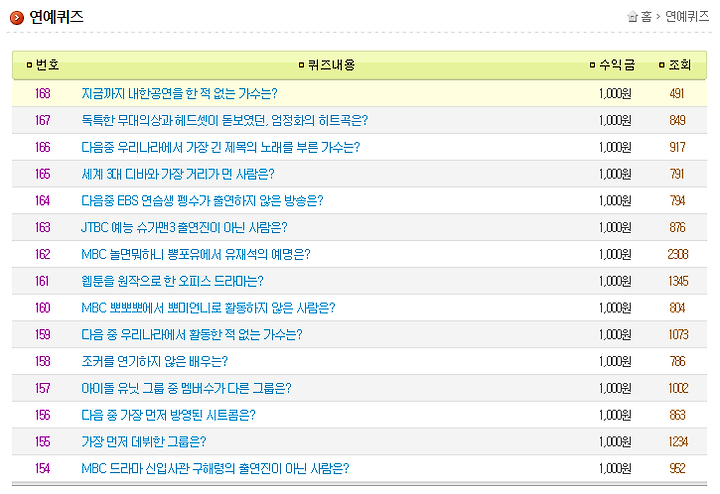This screenshot has height=494, width=720.
Task: Click view count 1073
Action: [x=678, y=335]
